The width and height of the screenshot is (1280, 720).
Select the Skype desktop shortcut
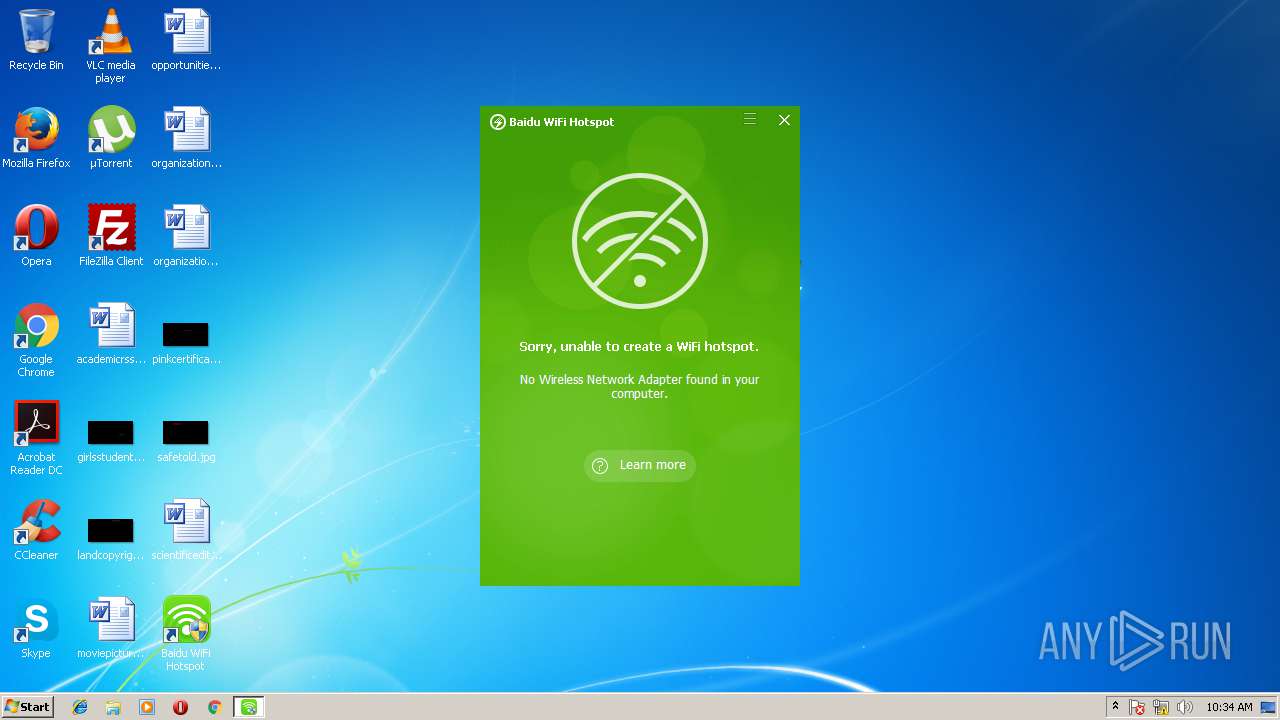pyautogui.click(x=36, y=628)
